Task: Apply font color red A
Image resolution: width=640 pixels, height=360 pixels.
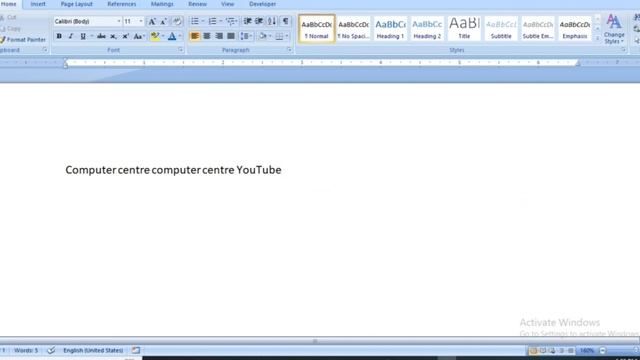Action: coord(172,36)
